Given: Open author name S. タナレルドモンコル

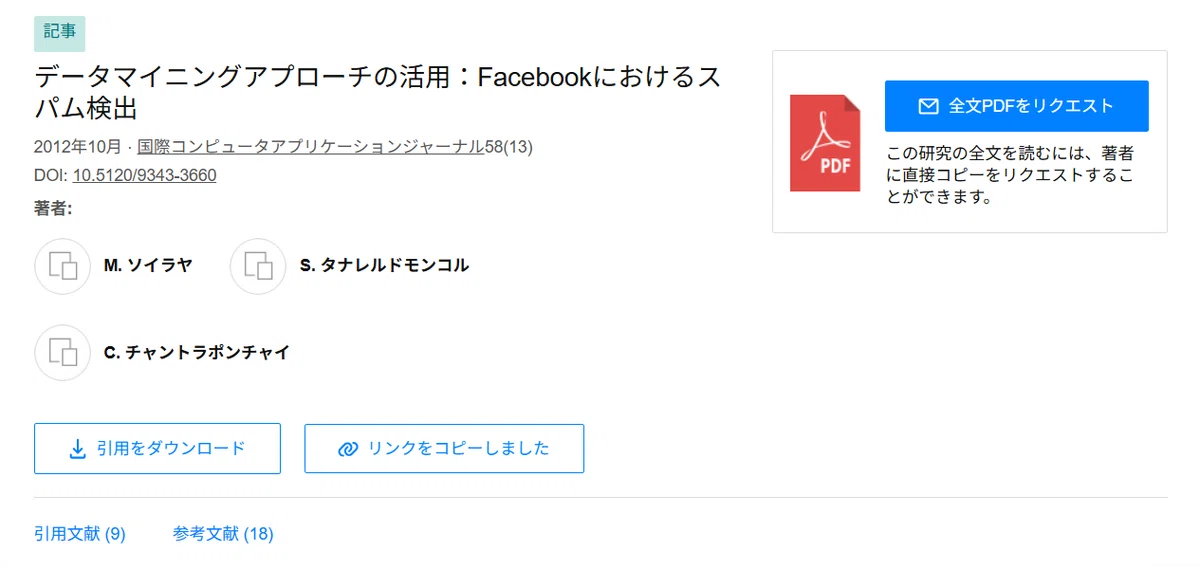Looking at the screenshot, I should [384, 266].
